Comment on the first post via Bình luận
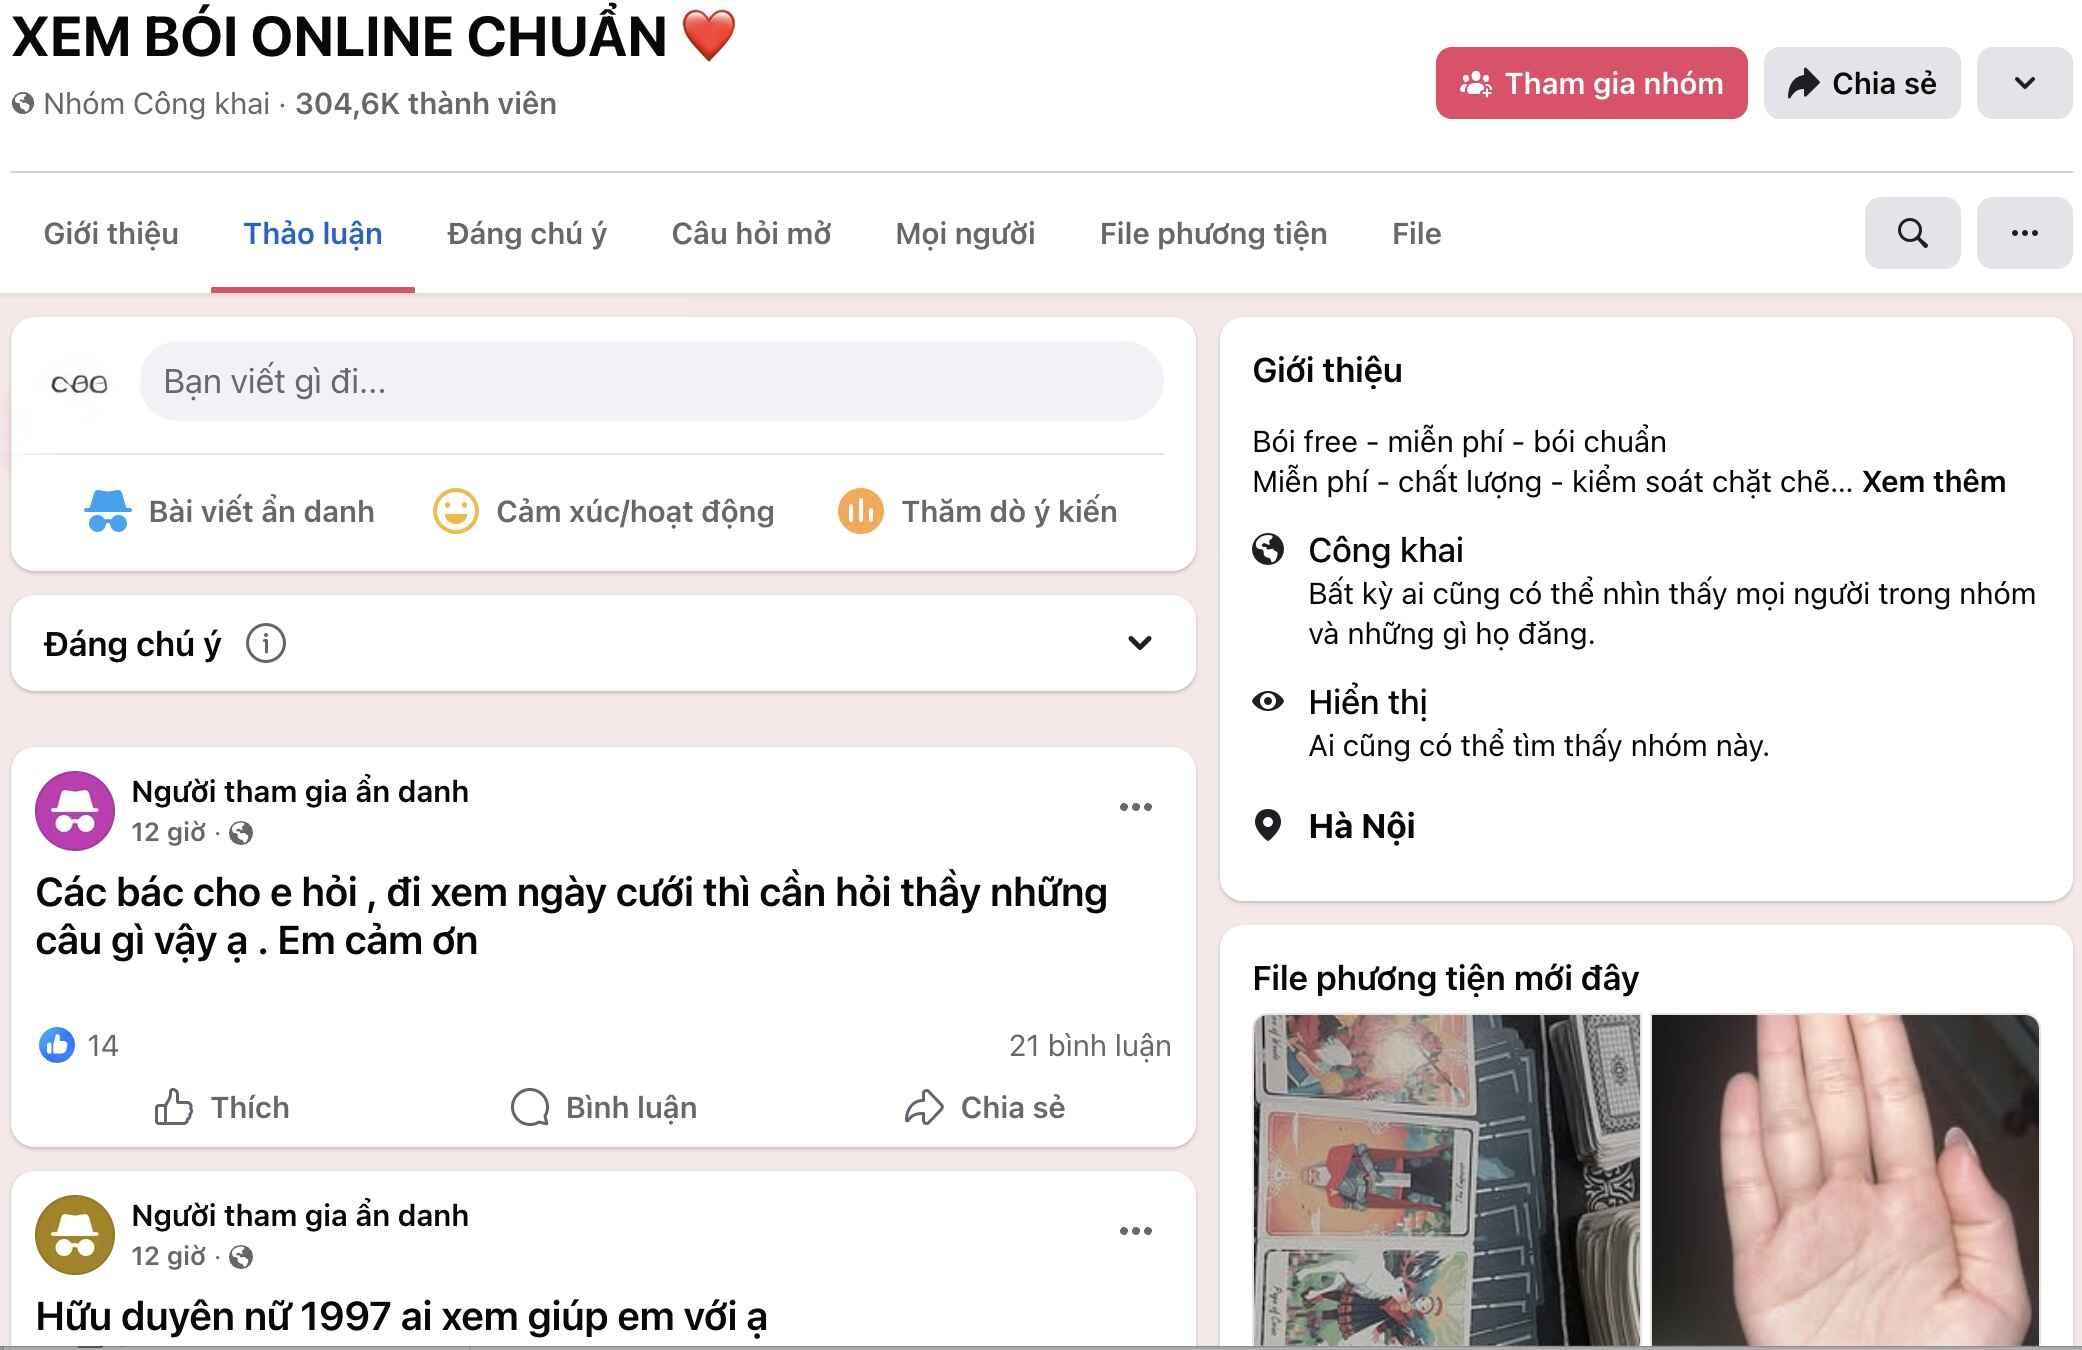 tap(603, 1107)
